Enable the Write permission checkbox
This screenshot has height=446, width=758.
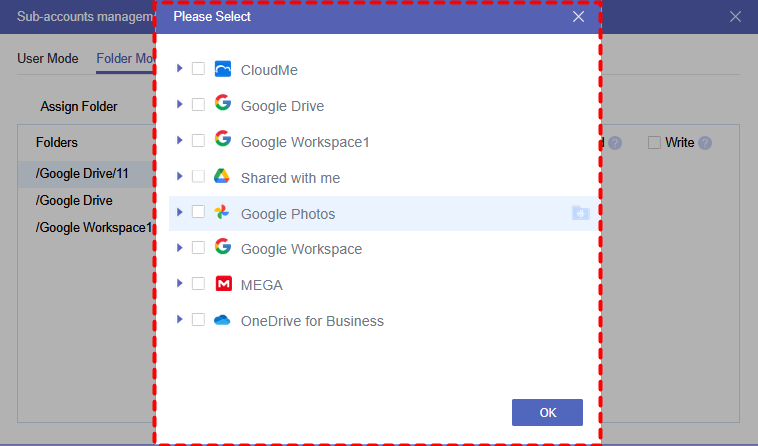click(654, 143)
